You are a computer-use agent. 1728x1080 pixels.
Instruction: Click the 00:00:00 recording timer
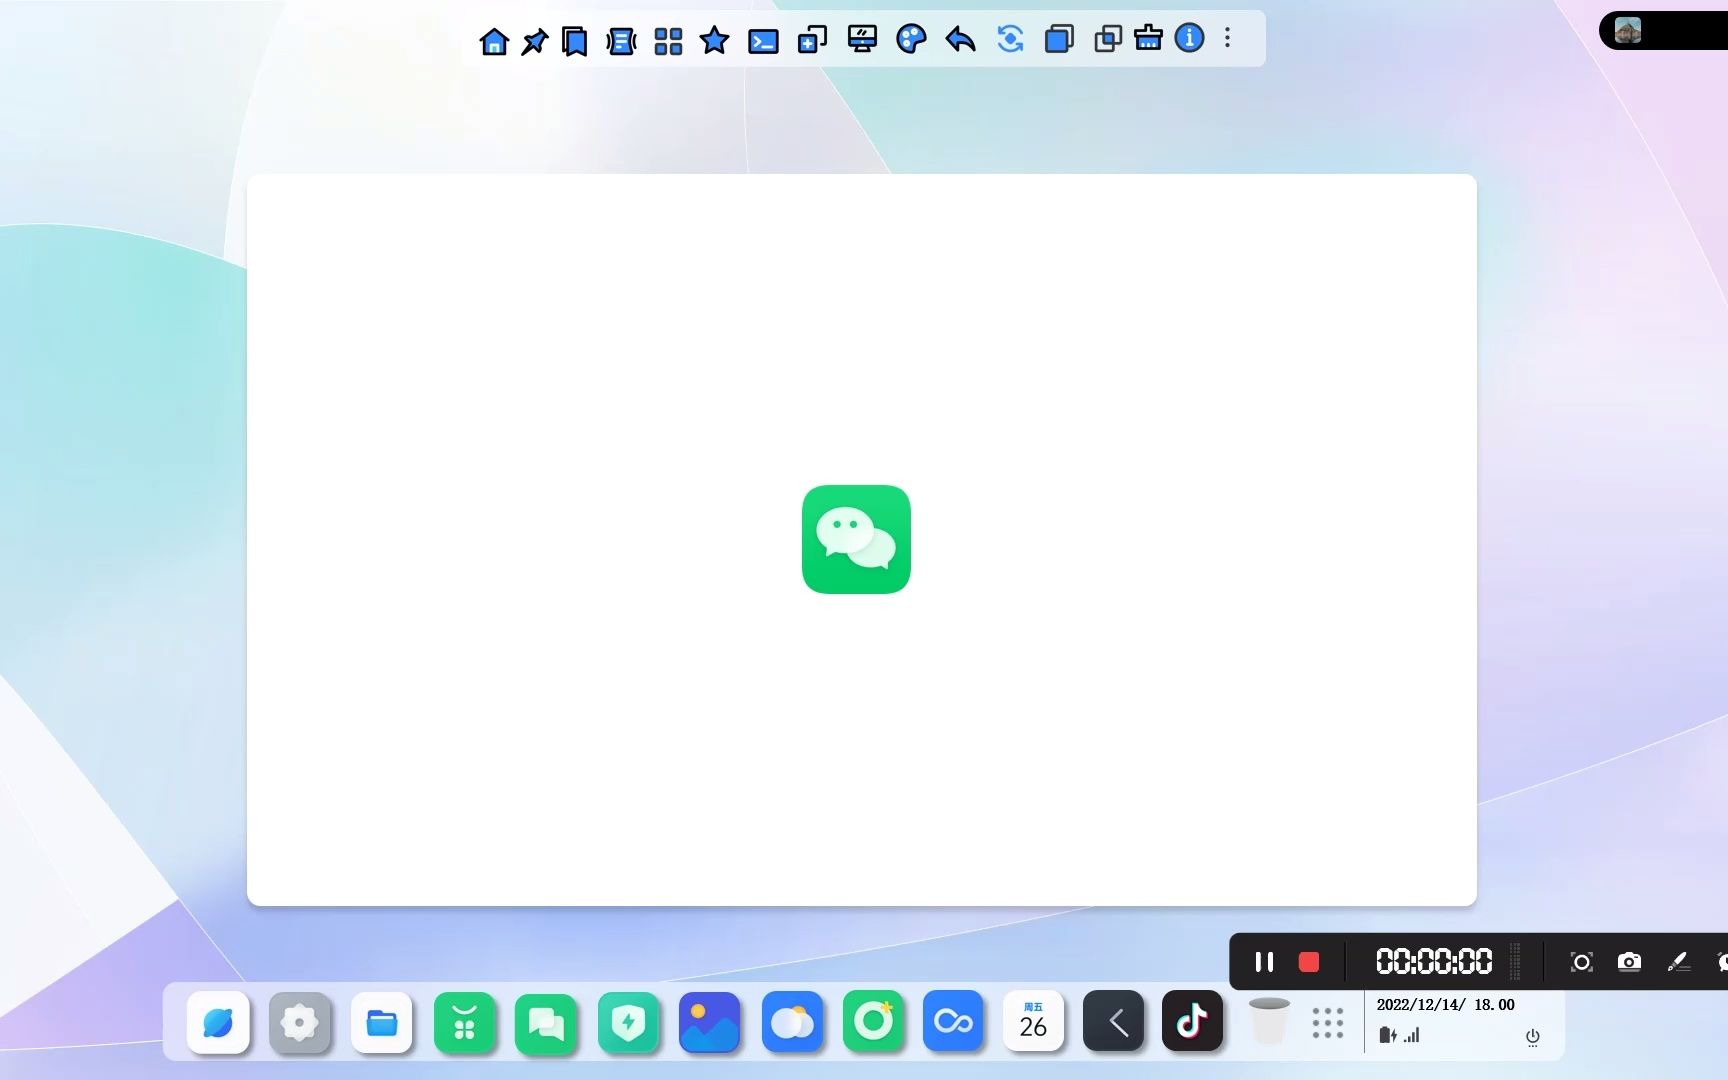(1434, 962)
